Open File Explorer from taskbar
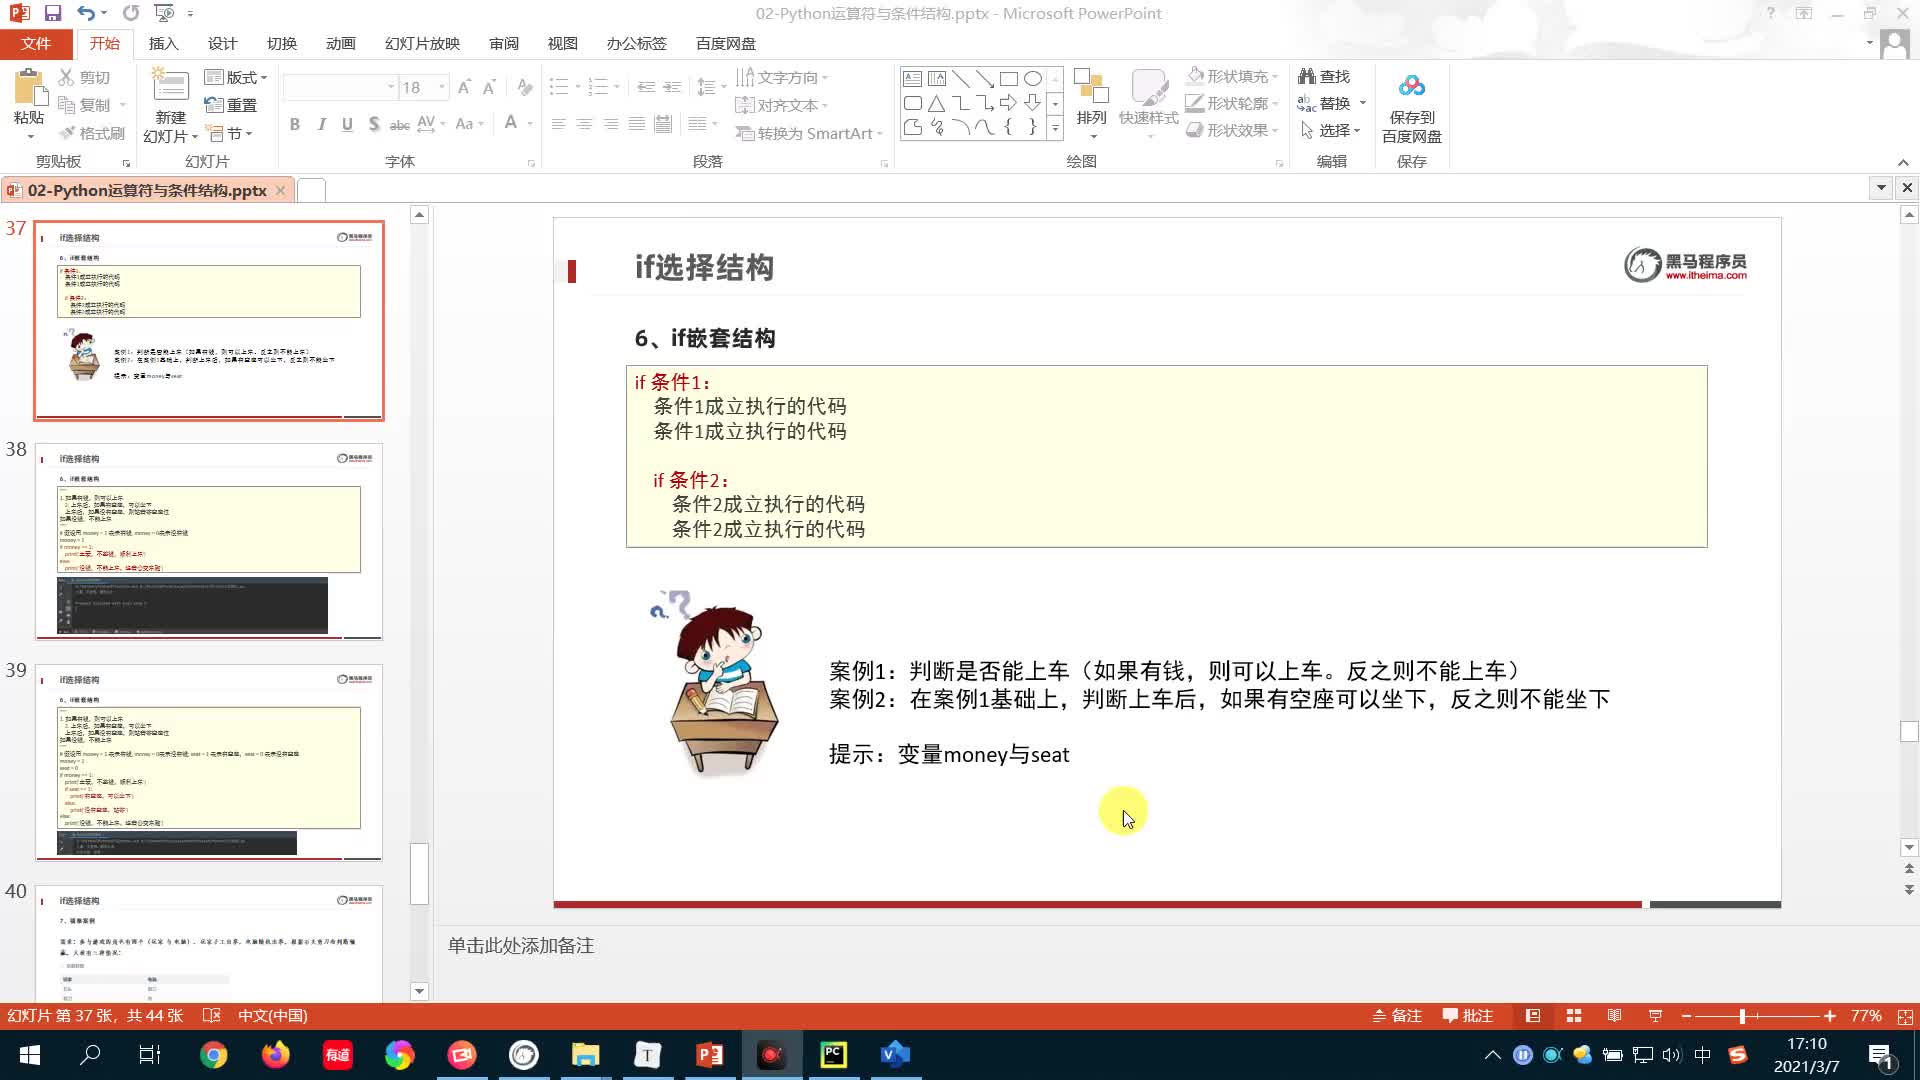The height and width of the screenshot is (1080, 1920). [586, 1055]
